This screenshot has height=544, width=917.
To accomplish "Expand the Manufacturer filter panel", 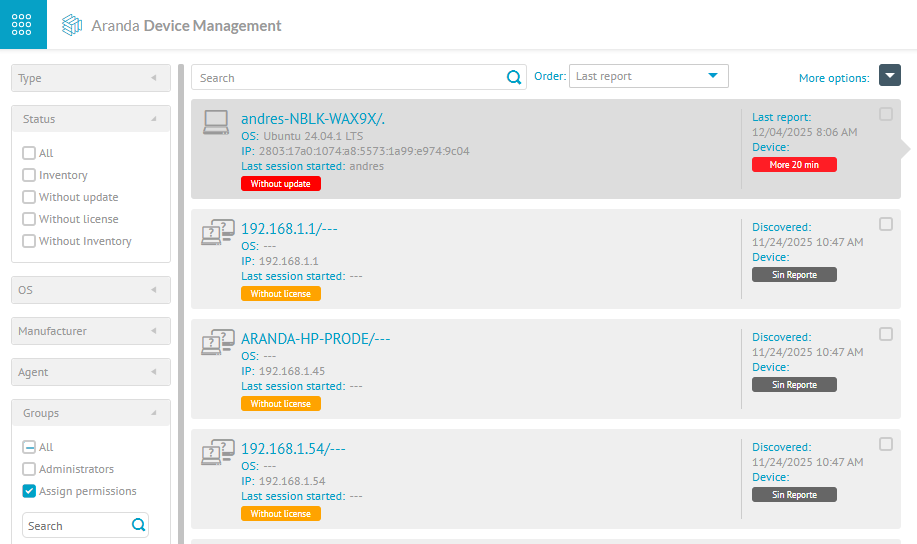I will [x=90, y=331].
